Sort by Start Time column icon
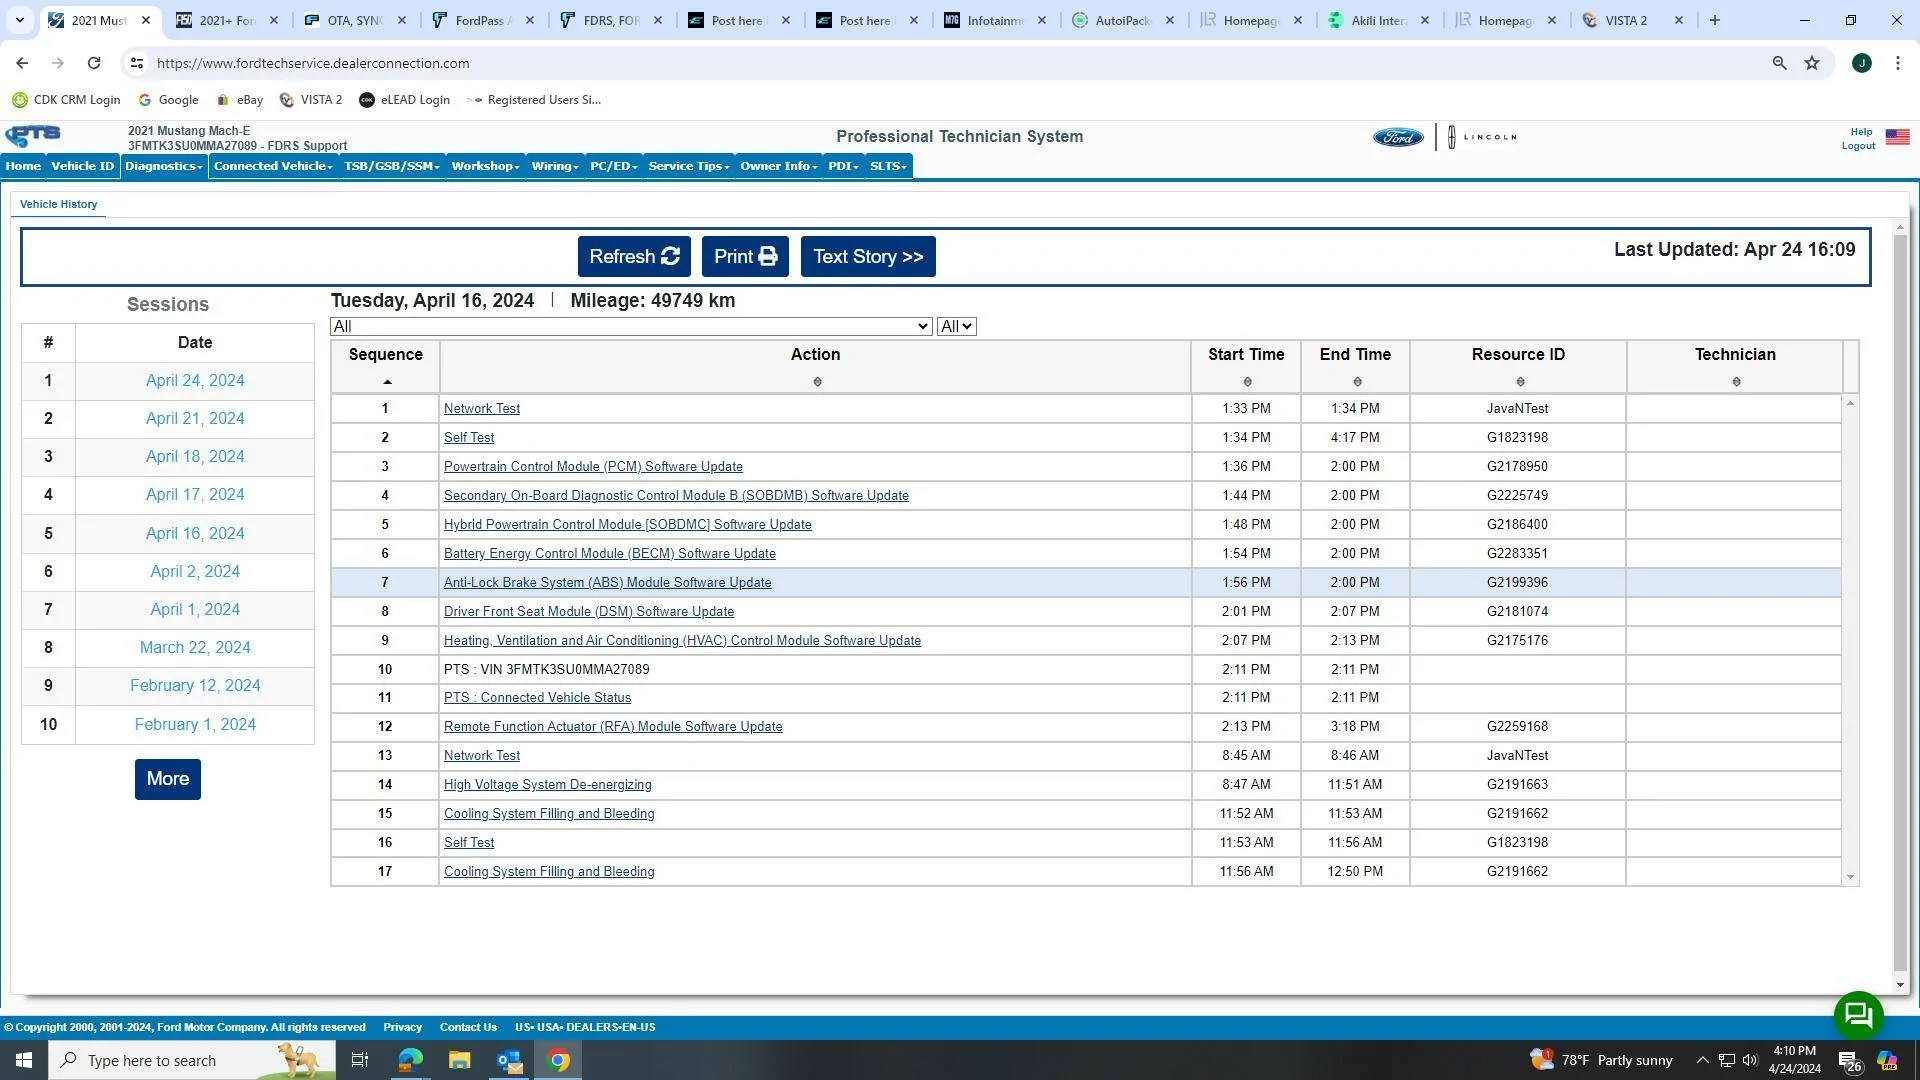The width and height of the screenshot is (1920, 1080). [x=1247, y=382]
